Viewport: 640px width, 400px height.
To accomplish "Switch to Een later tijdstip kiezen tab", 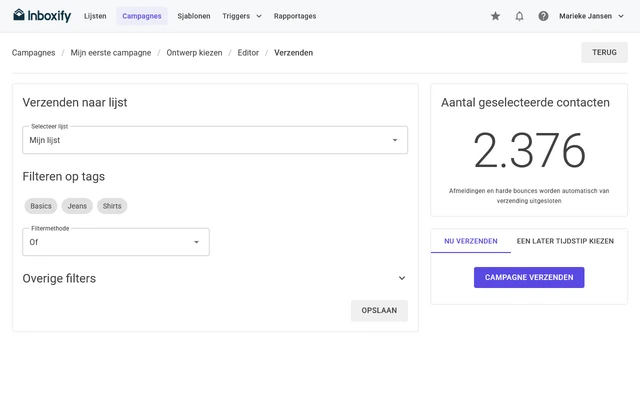I will 565,241.
